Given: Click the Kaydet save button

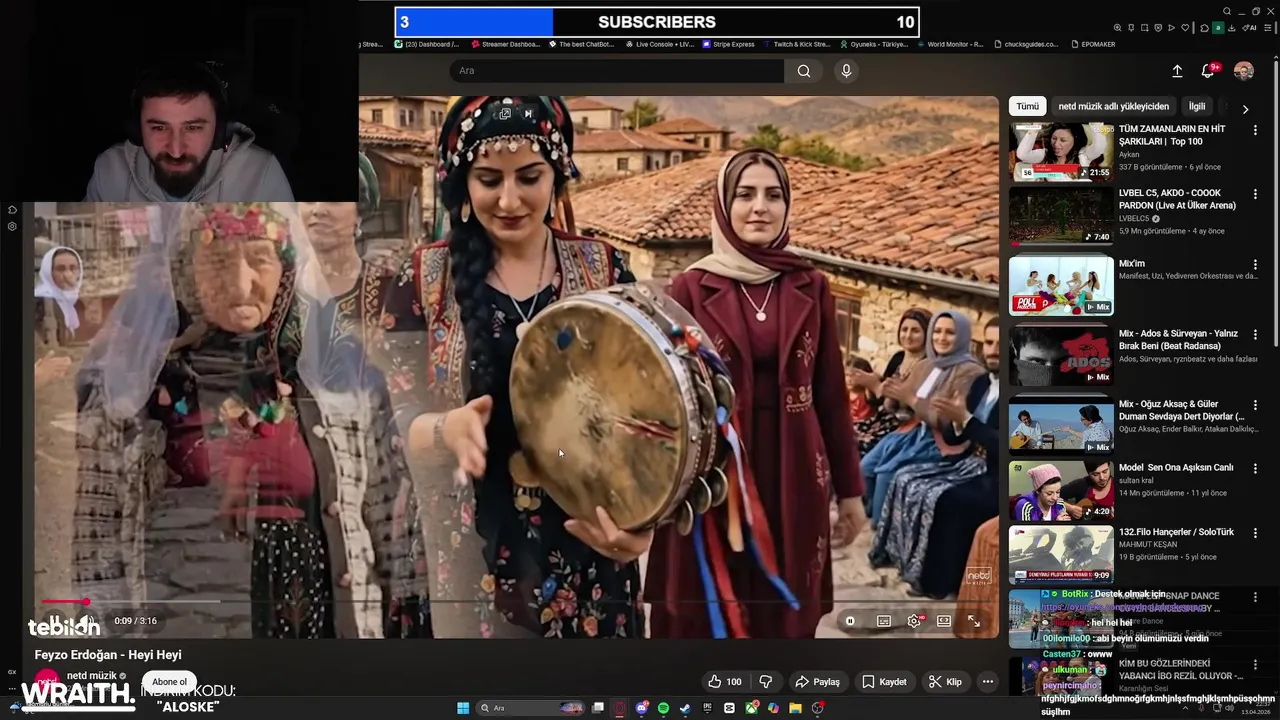Looking at the screenshot, I should click(884, 682).
